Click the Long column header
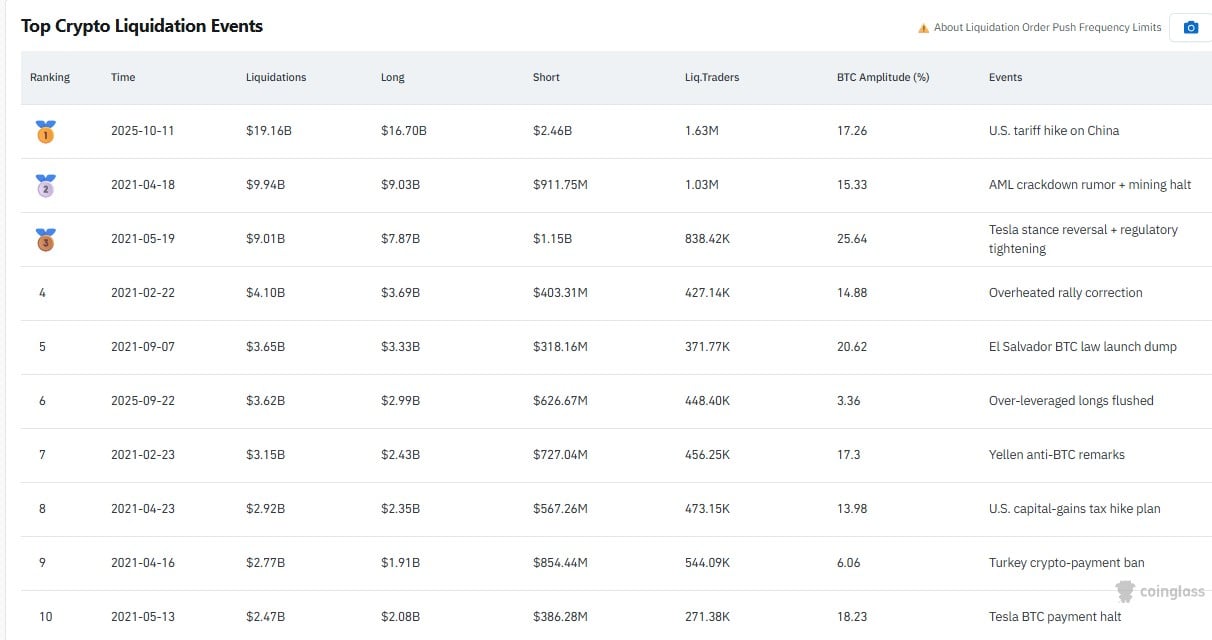The width and height of the screenshot is (1212, 640). coord(393,77)
